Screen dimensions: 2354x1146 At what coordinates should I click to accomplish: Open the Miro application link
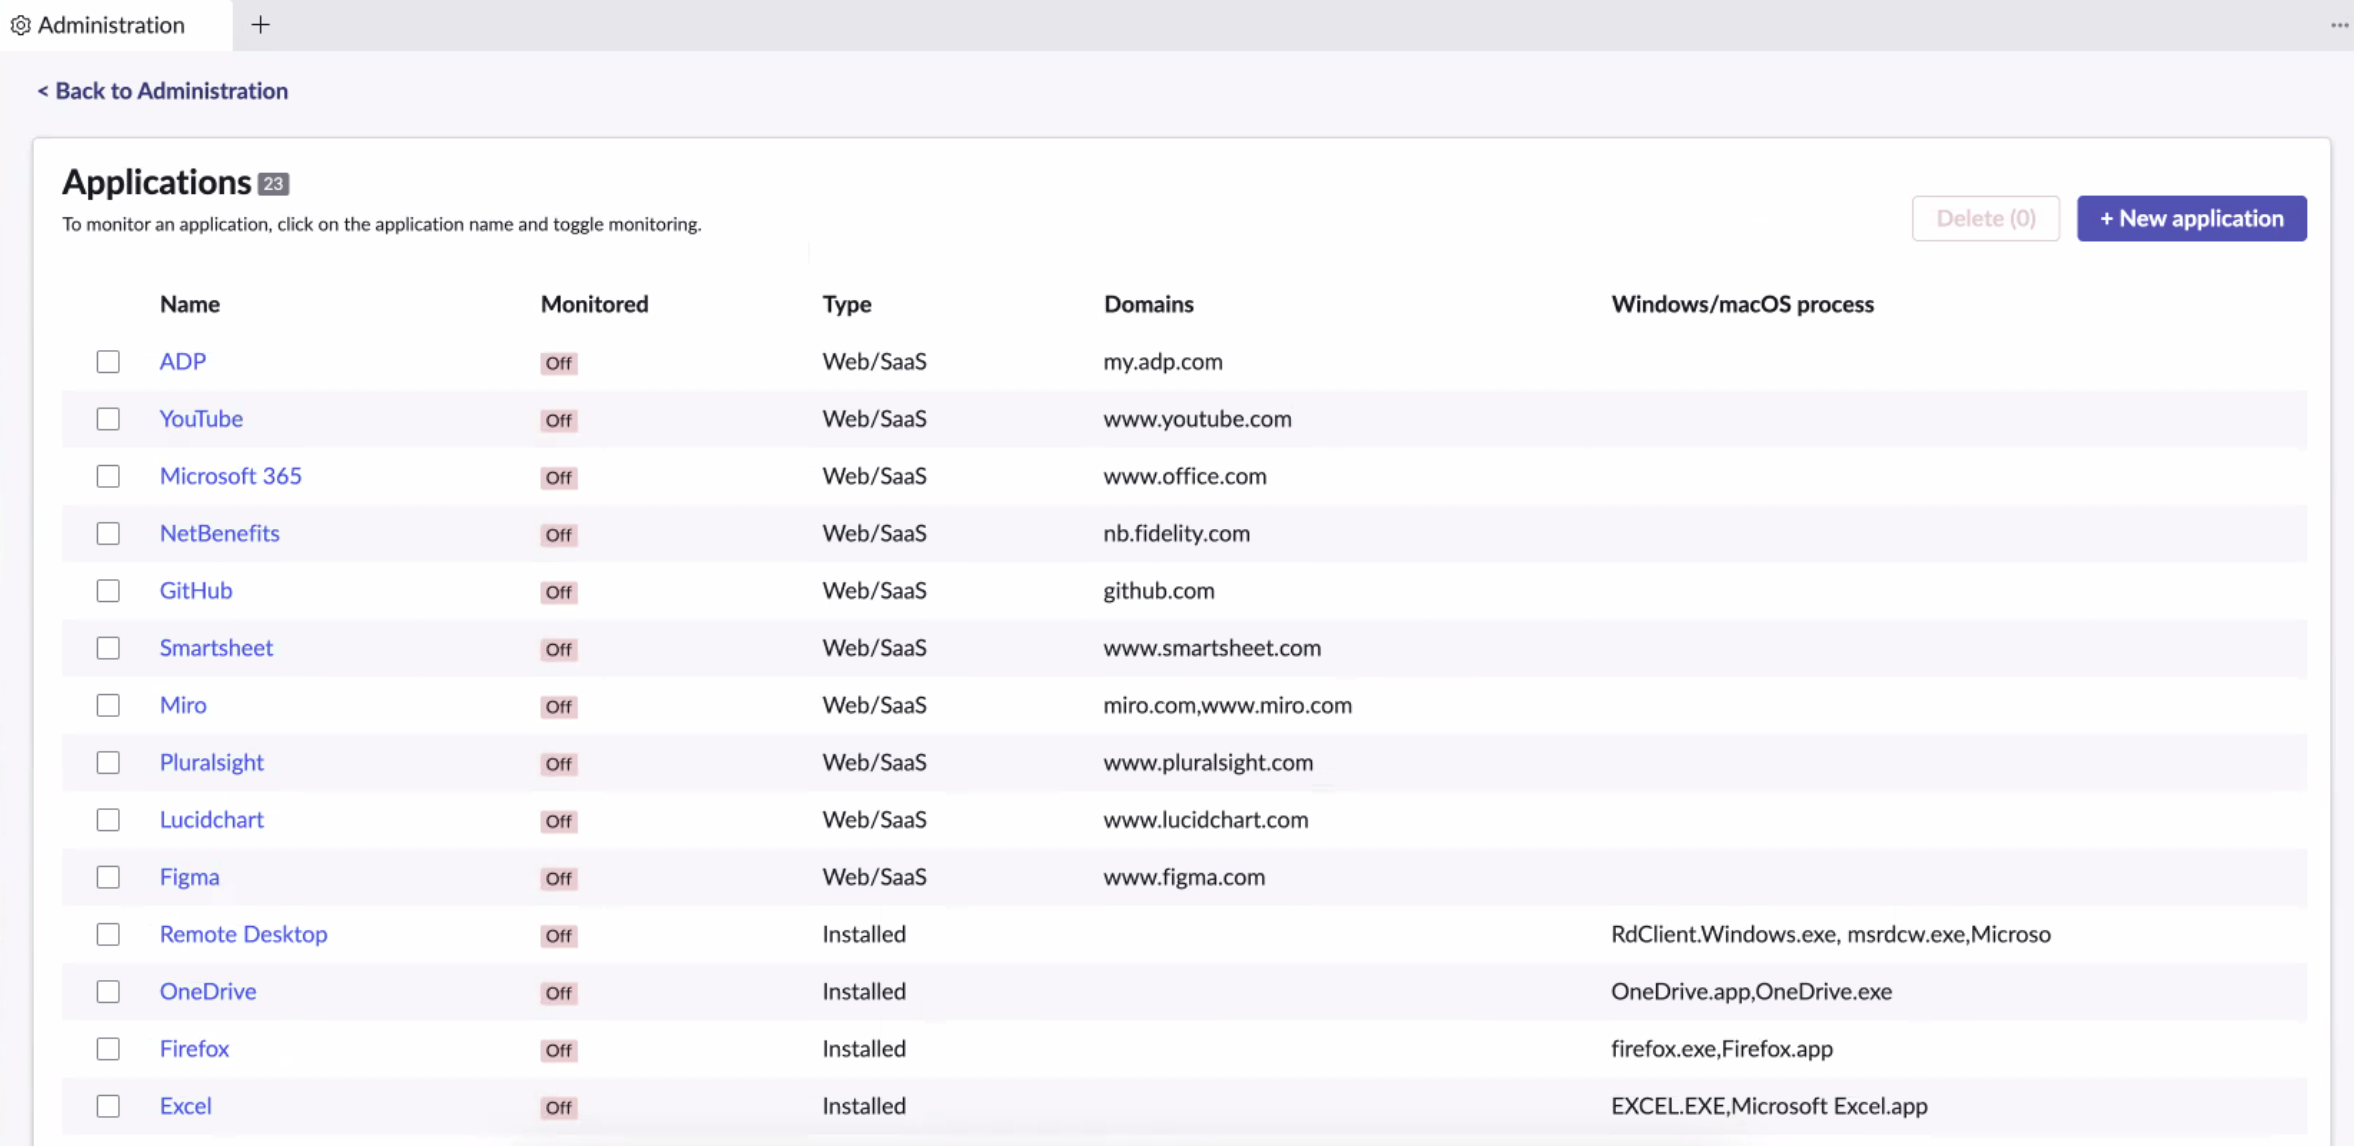click(x=183, y=705)
